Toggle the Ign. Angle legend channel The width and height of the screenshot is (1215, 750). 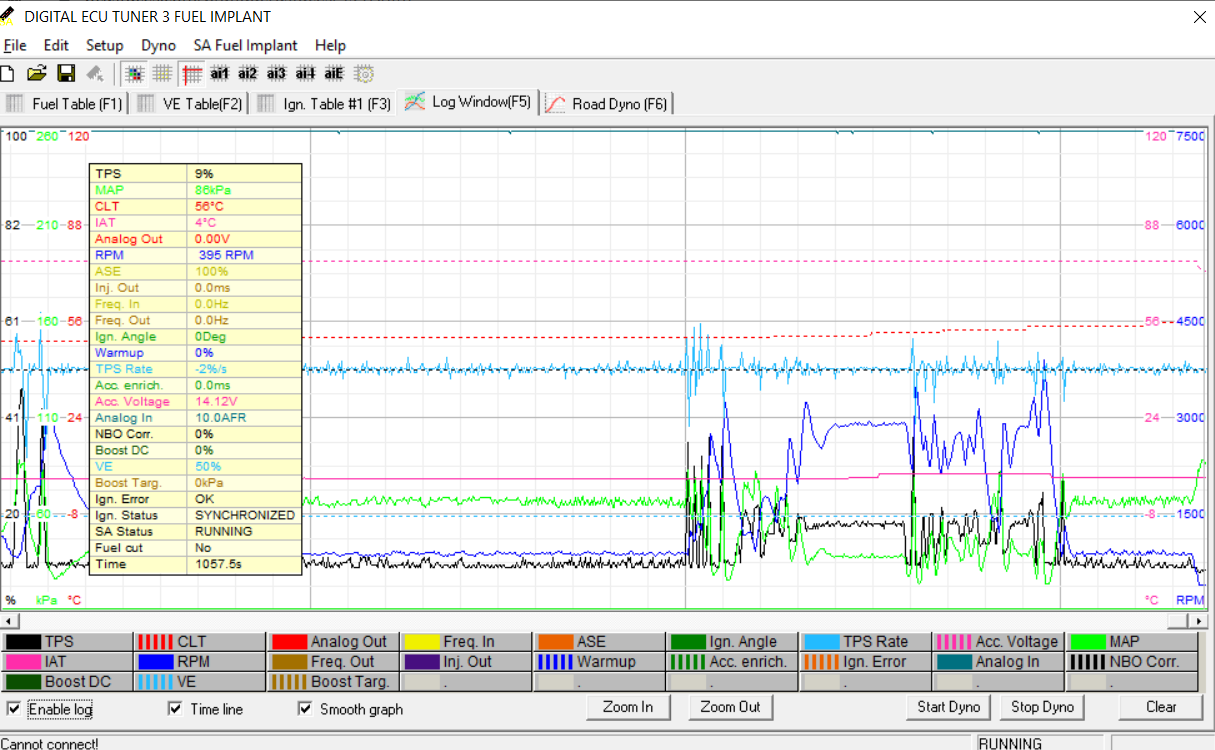point(732,642)
